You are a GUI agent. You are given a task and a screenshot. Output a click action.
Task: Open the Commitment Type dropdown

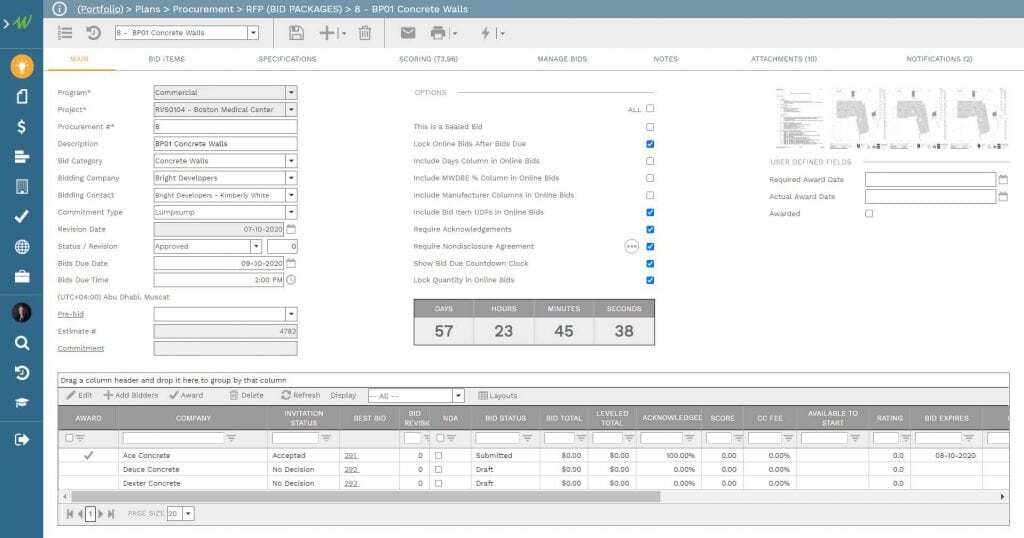291,212
